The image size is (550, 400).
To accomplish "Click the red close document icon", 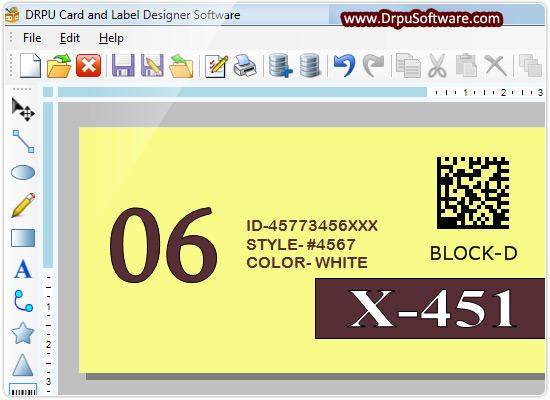I will click(x=88, y=65).
